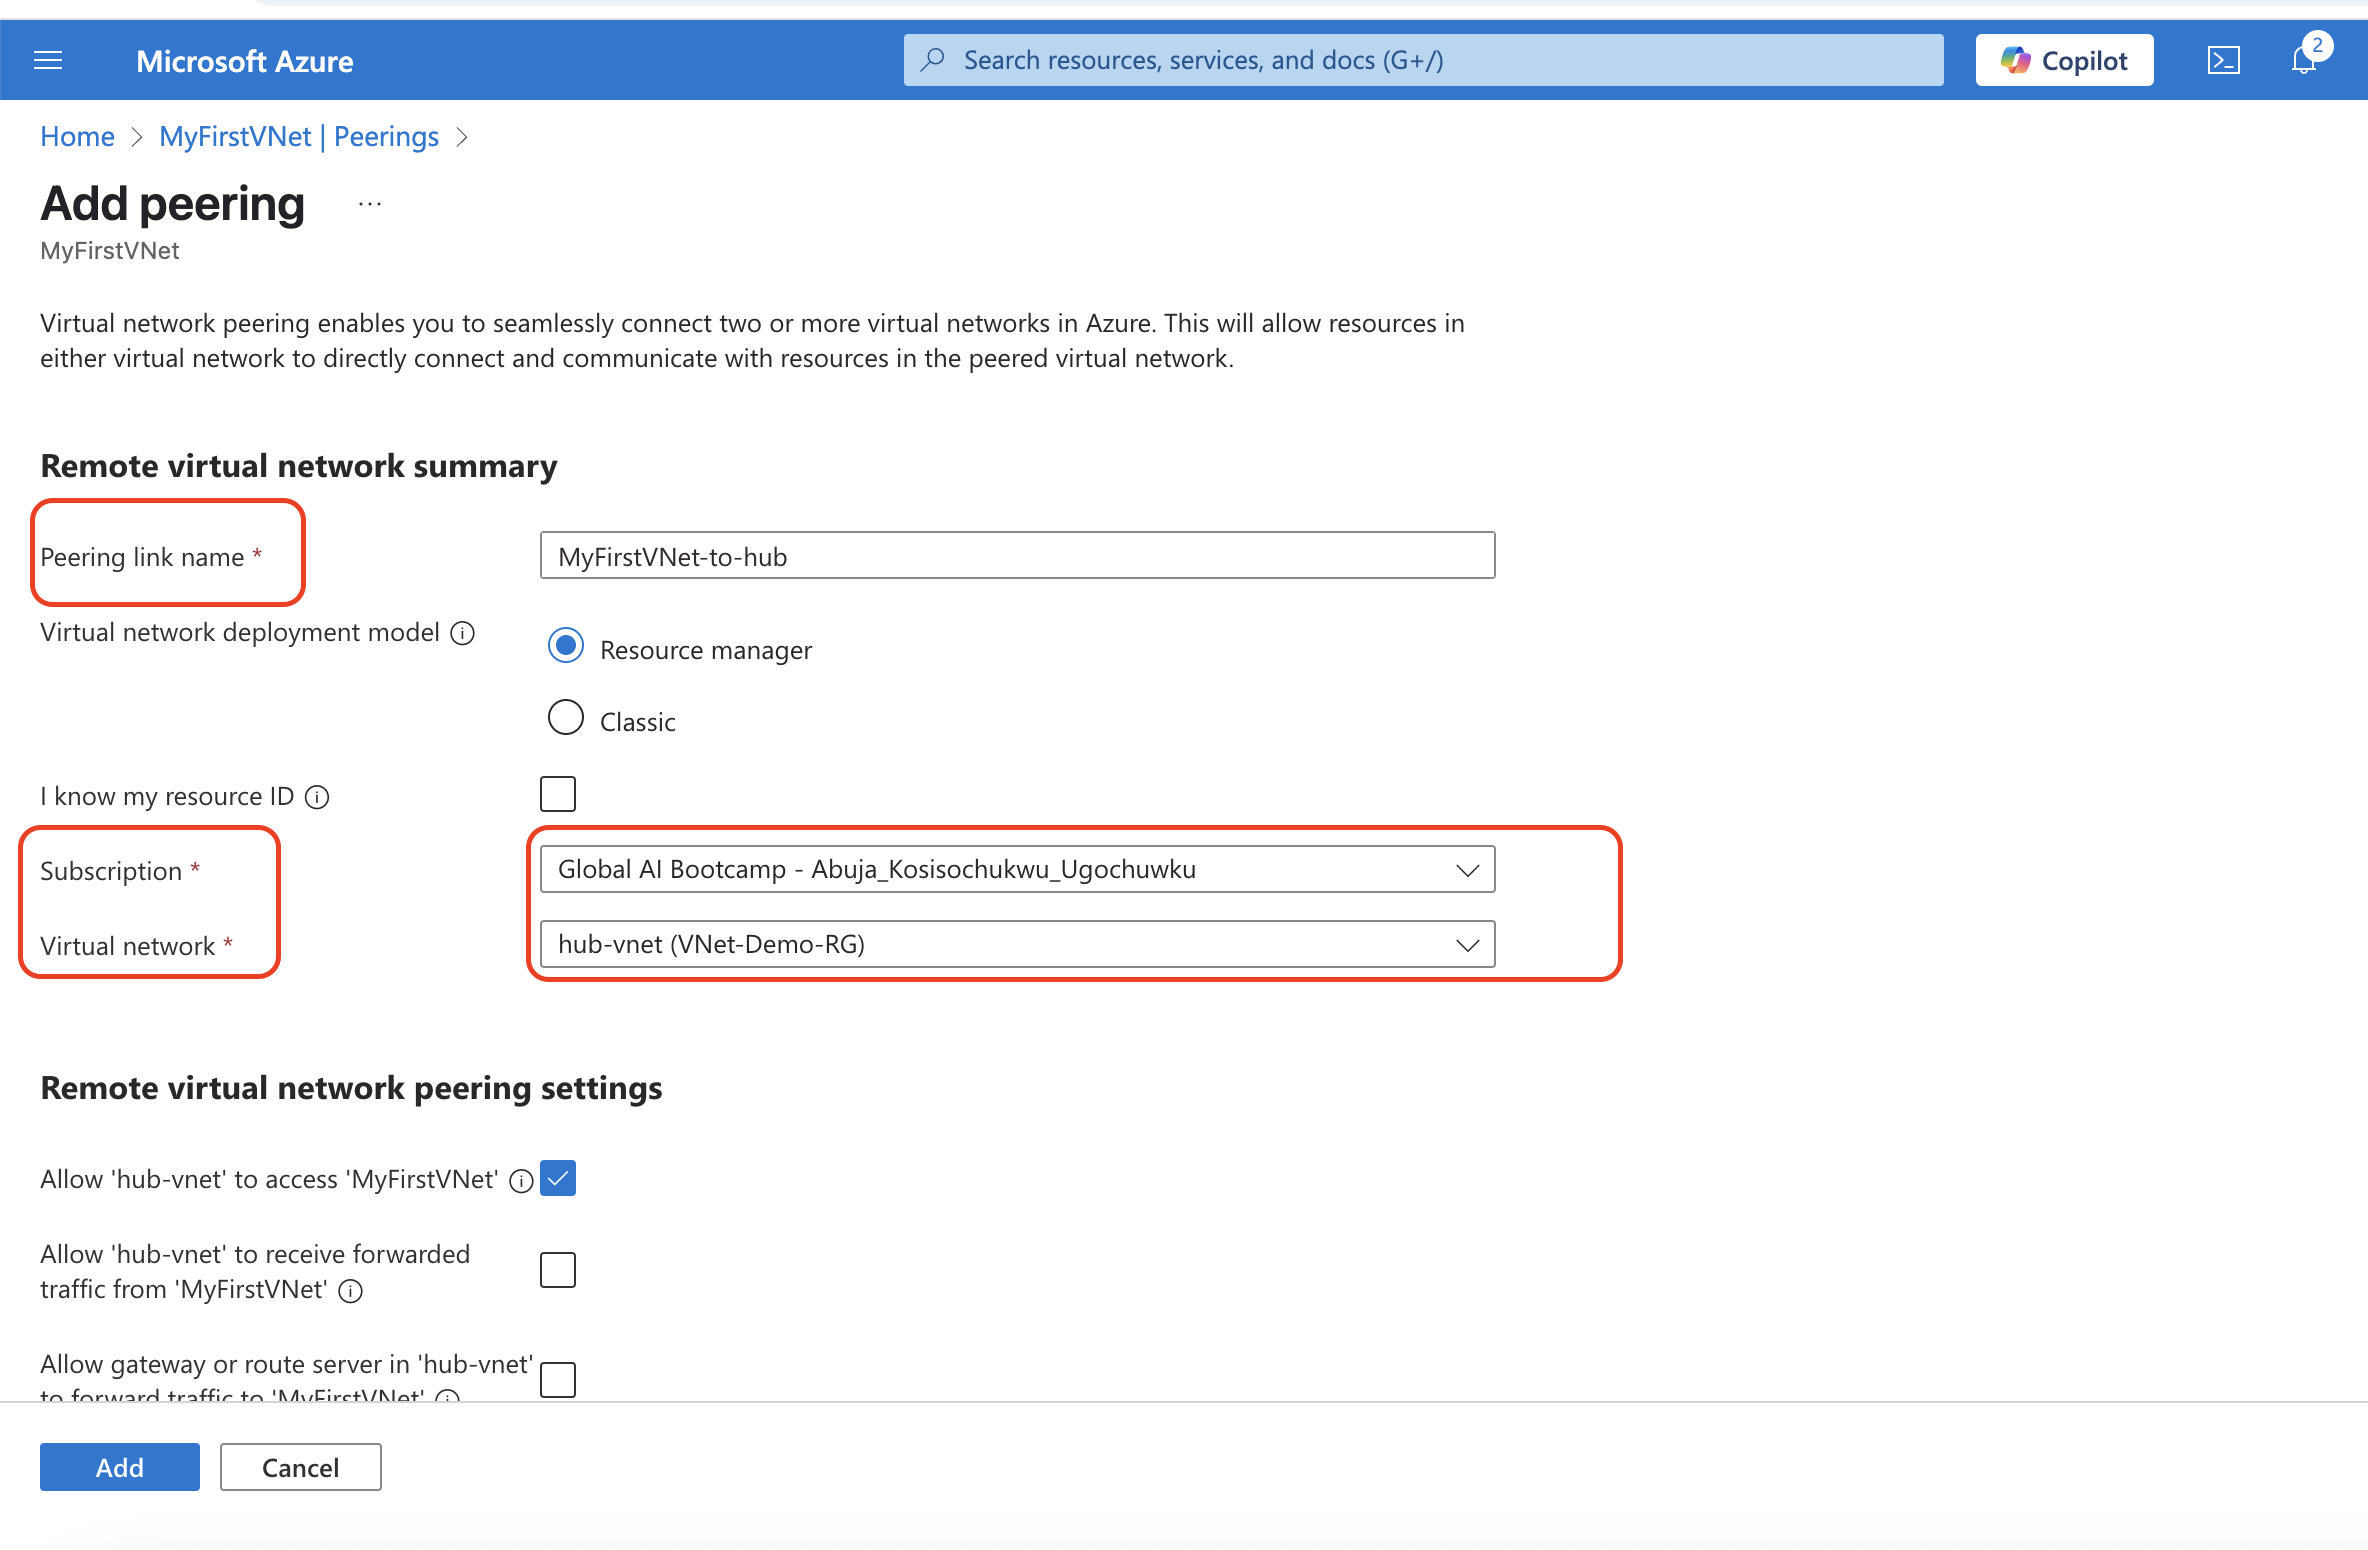Image resolution: width=2368 pixels, height=1550 pixels.
Task: Enable hub-vnet to receive forwarded traffic
Action: coord(558,1270)
